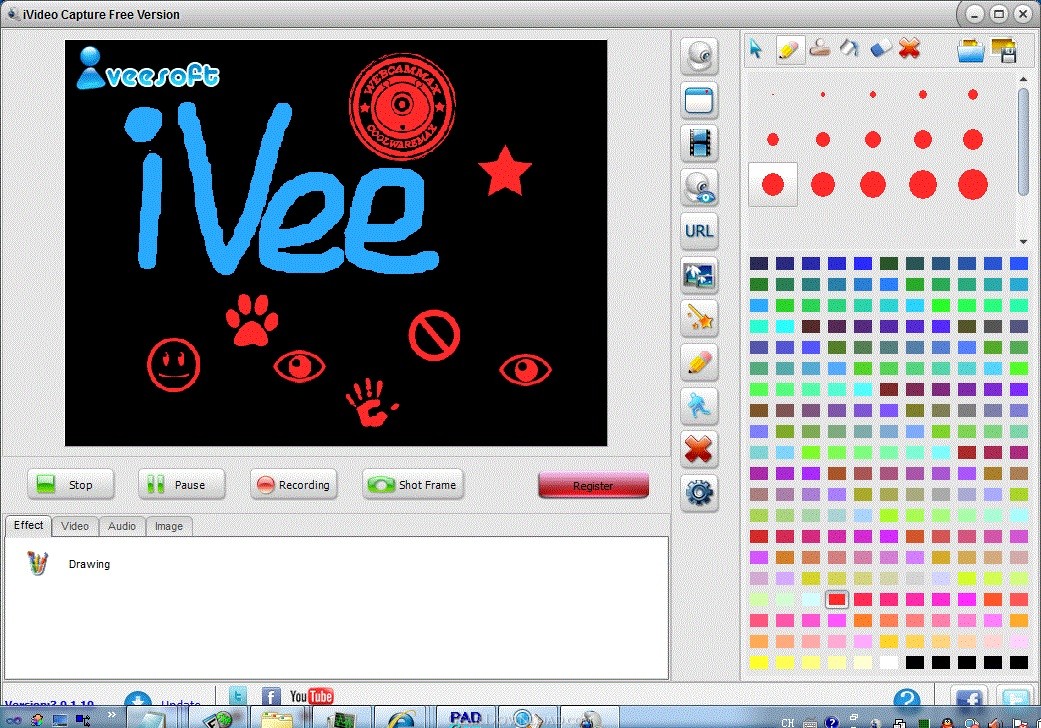Viewport: 1041px width, 728px height.
Task: Open the folder icon in the taskbar
Action: (x=276, y=719)
